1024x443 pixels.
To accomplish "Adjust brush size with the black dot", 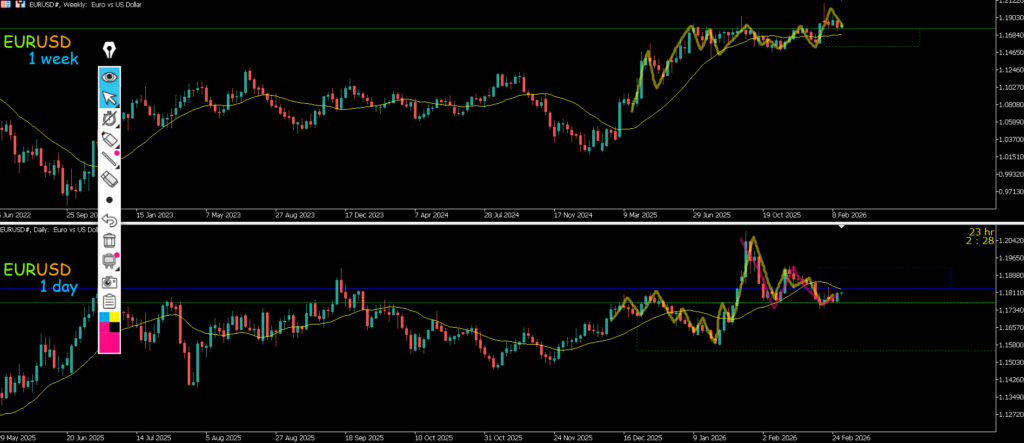I will click(109, 199).
